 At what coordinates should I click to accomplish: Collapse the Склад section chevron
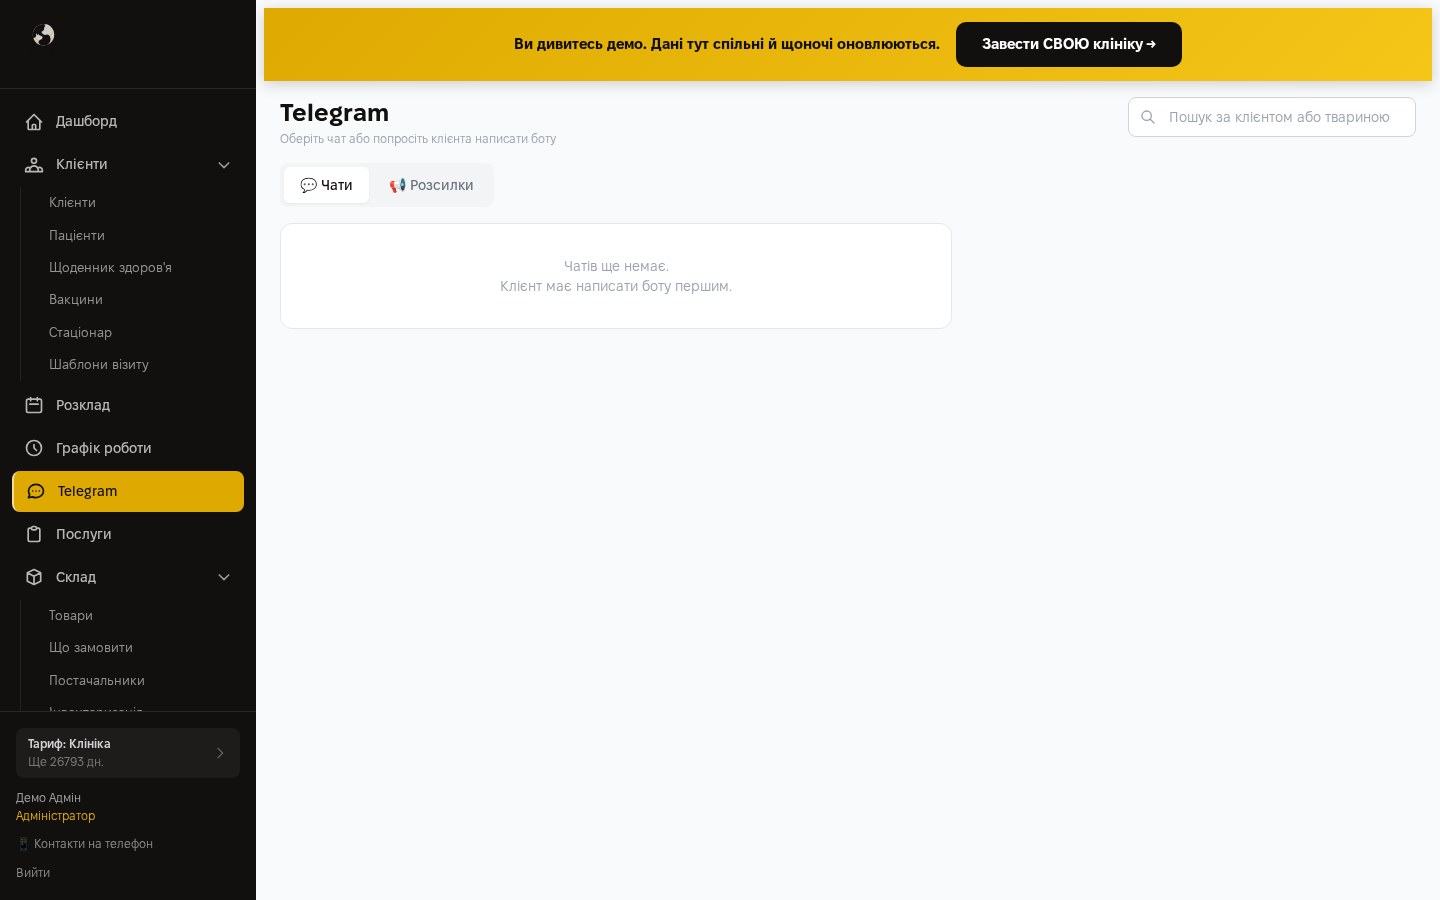224,577
